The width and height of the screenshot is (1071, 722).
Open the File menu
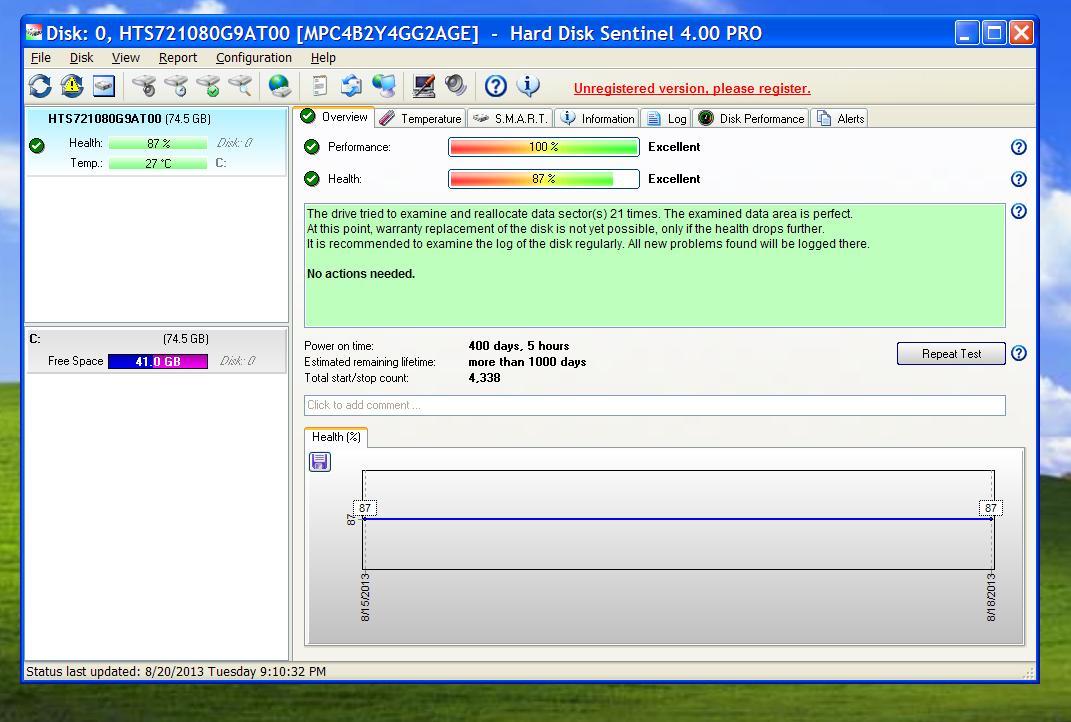tap(41, 58)
